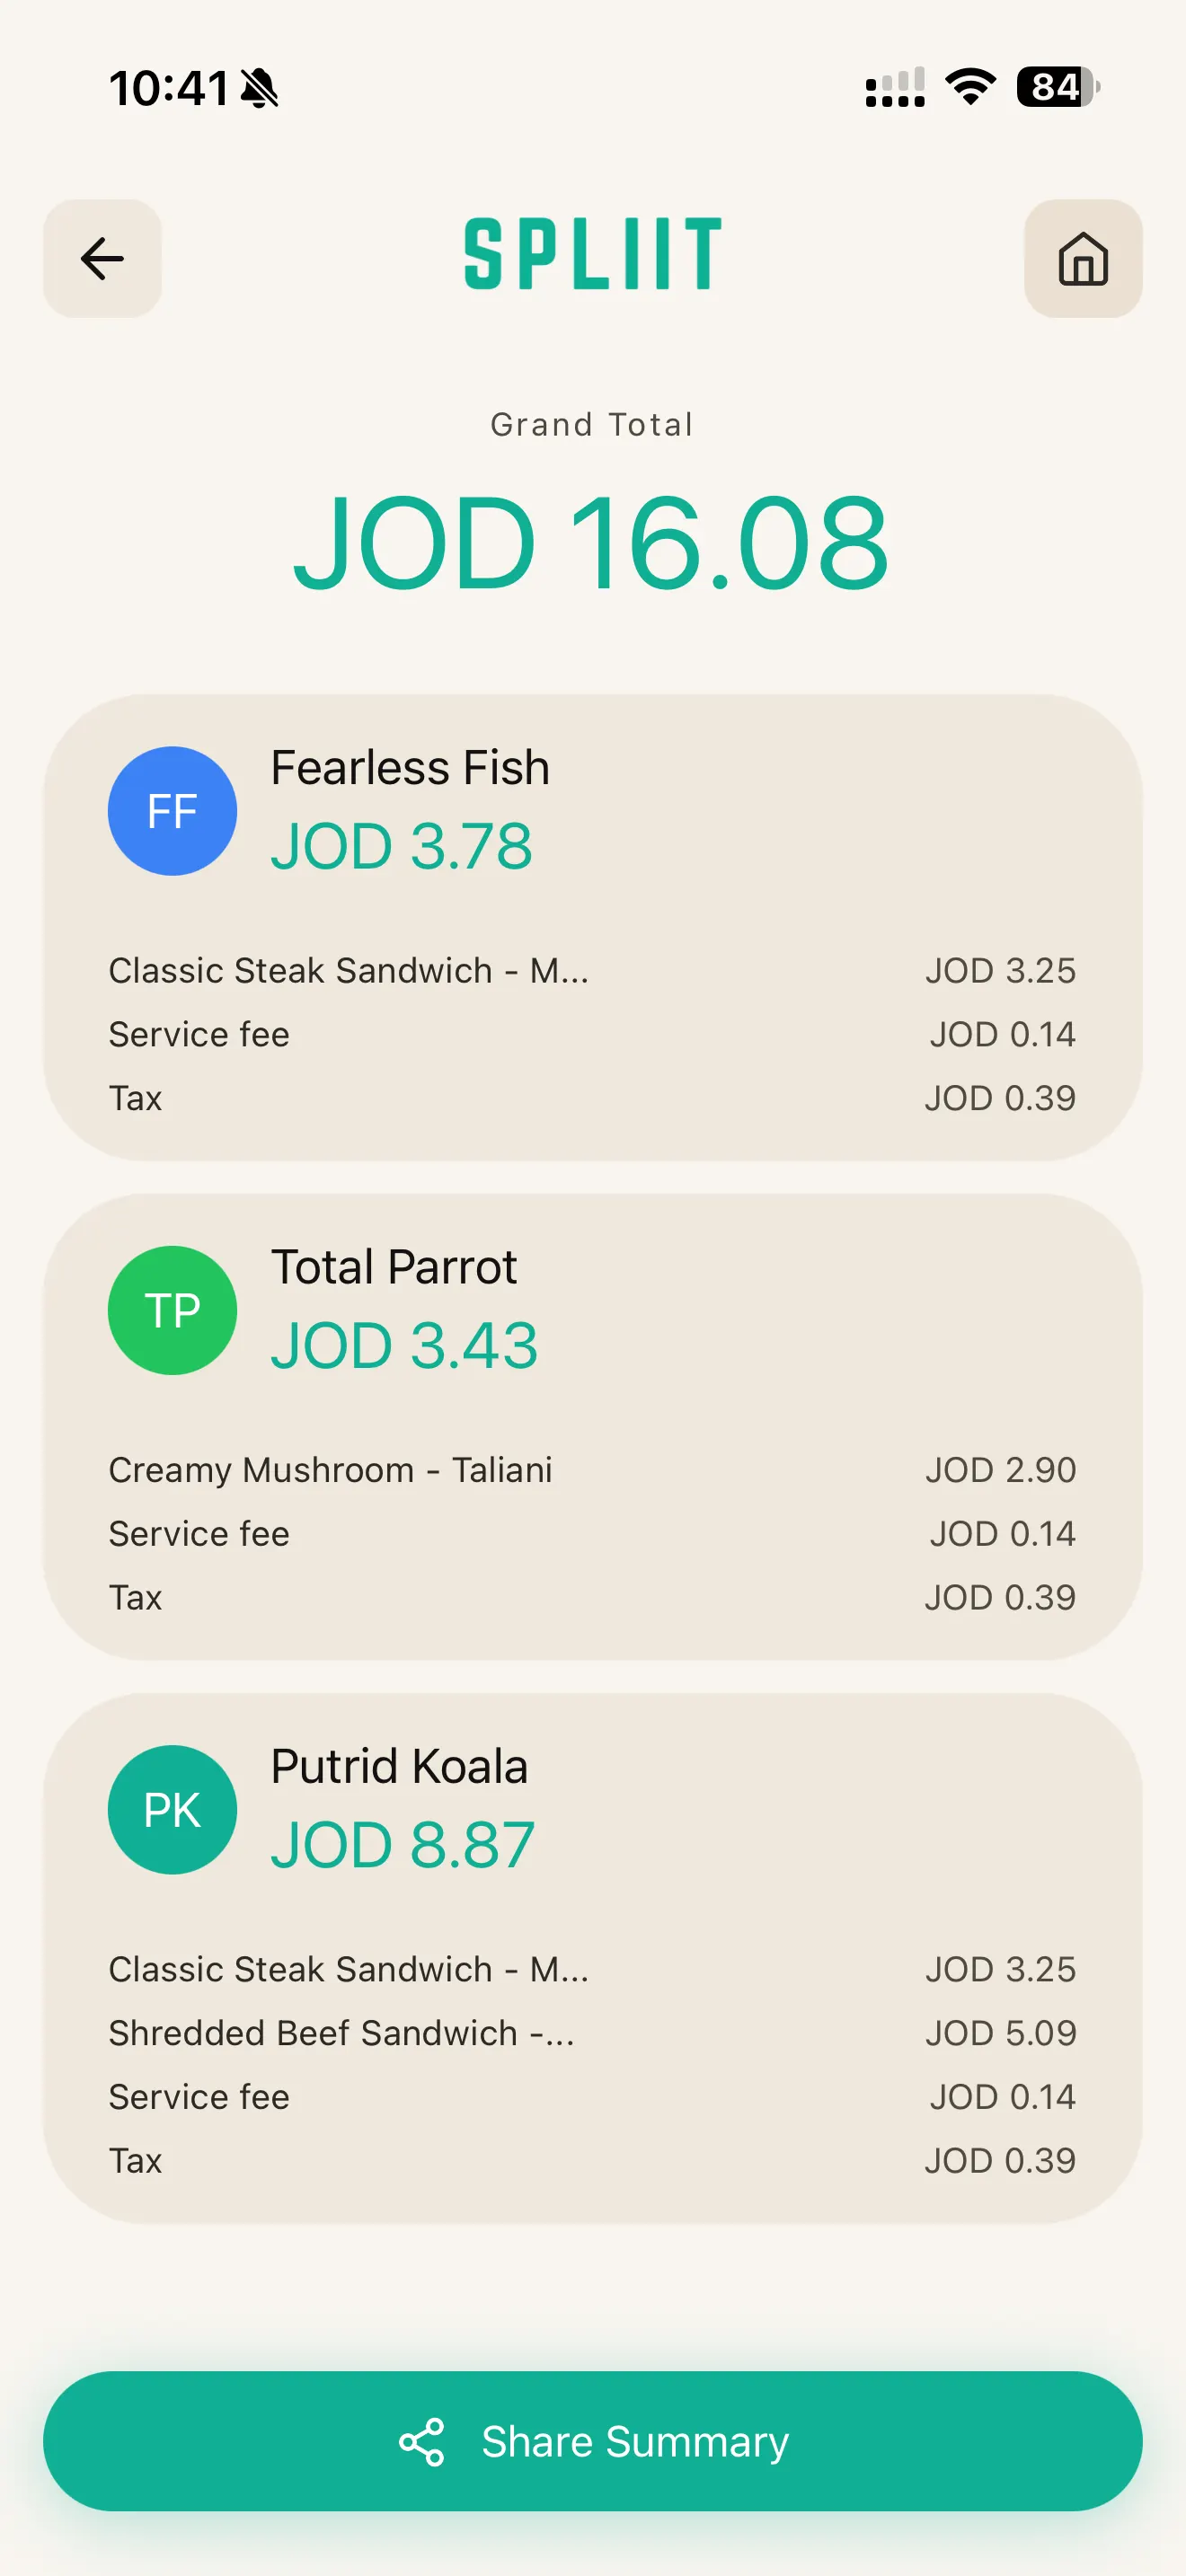Viewport: 1186px width, 2576px height.
Task: Open Fearless Fish name heading
Action: (410, 768)
